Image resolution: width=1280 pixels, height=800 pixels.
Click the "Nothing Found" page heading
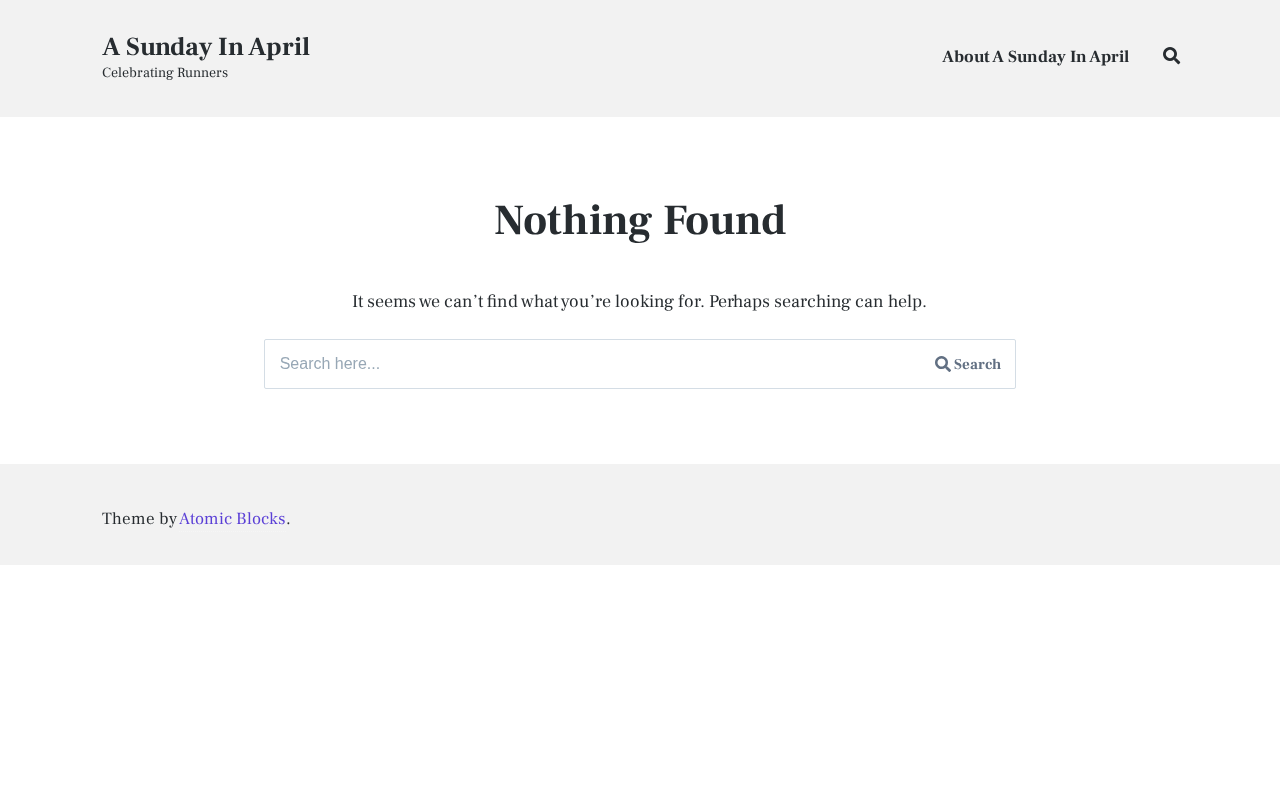coord(640,220)
